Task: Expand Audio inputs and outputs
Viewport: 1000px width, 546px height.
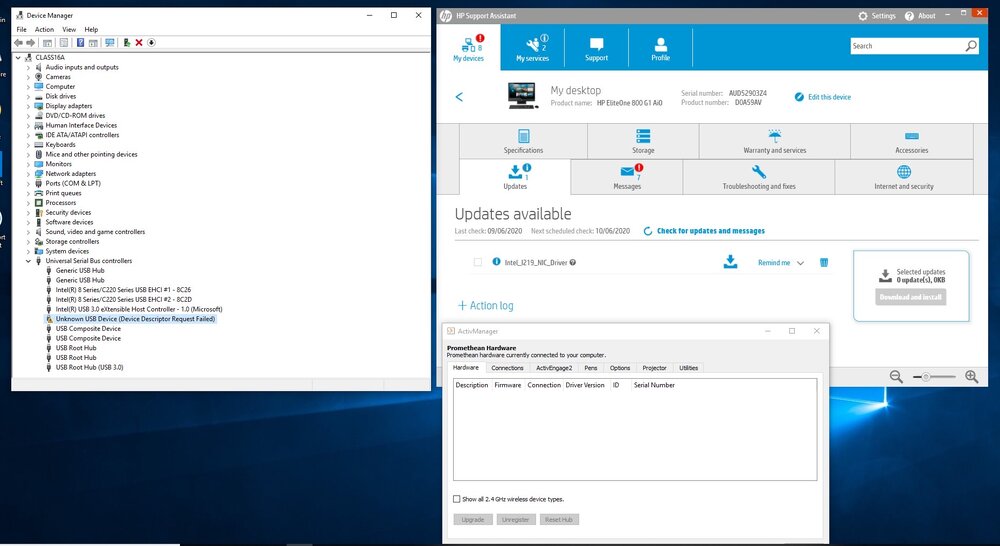Action: click(28, 67)
